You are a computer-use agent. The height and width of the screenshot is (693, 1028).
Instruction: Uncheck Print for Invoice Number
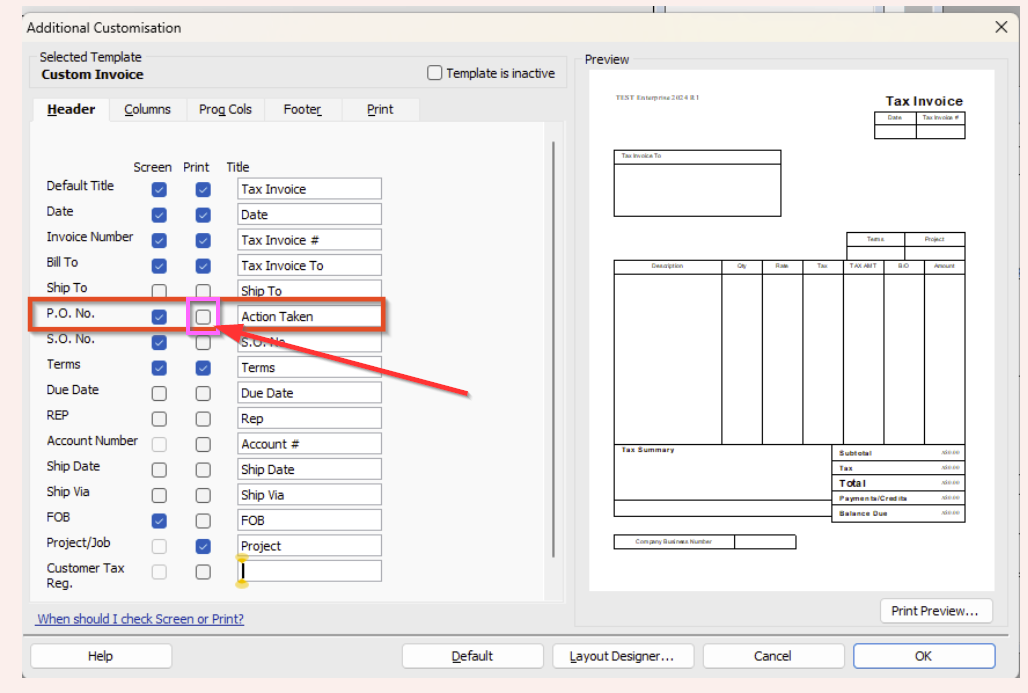[203, 241]
